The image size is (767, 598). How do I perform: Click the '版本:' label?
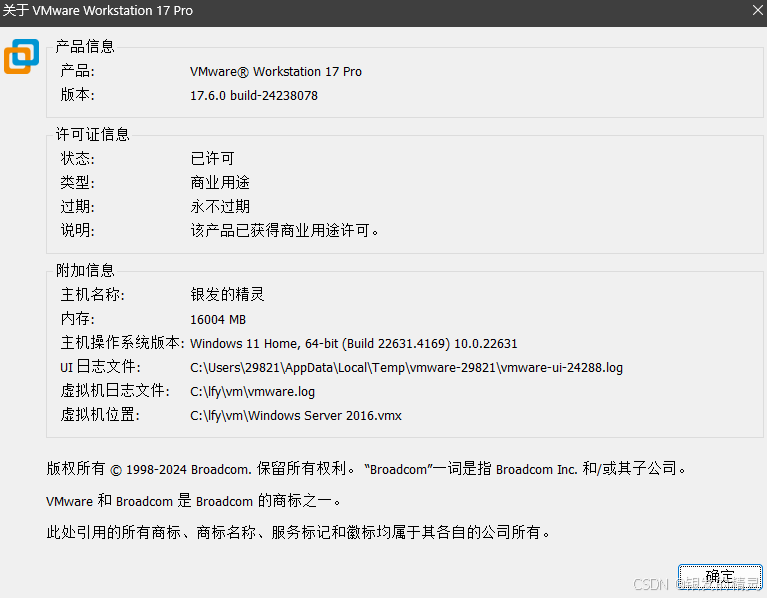pos(77,95)
